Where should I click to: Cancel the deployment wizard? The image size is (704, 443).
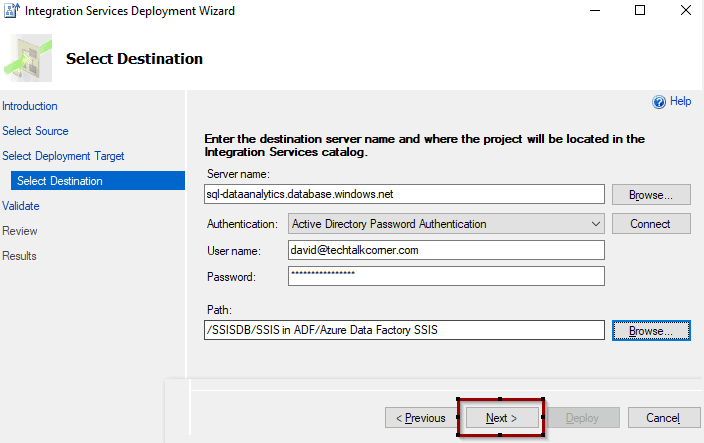pos(664,418)
